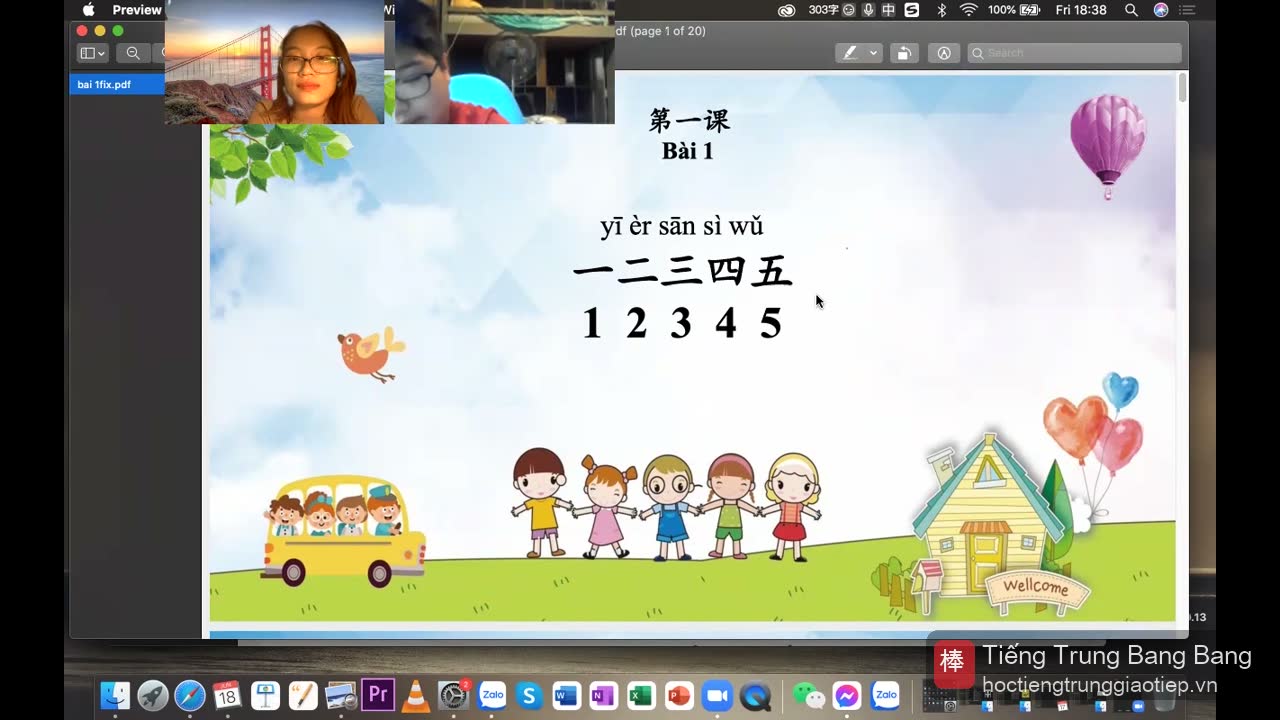Click the highlight pen tool
The image size is (1280, 720).
850,53
